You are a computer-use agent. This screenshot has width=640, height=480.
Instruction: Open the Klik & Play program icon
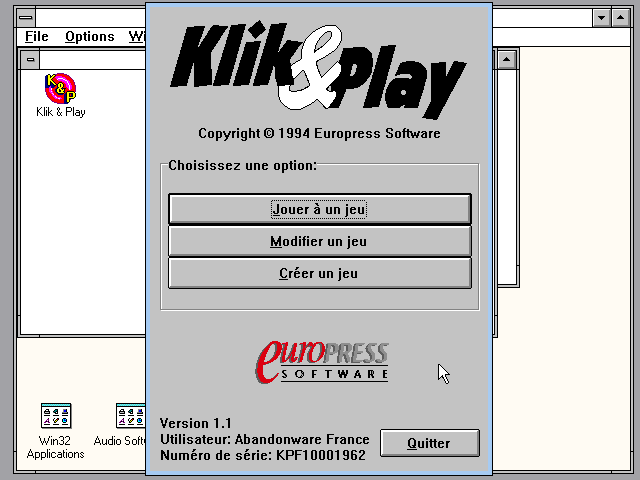pyautogui.click(x=60, y=88)
